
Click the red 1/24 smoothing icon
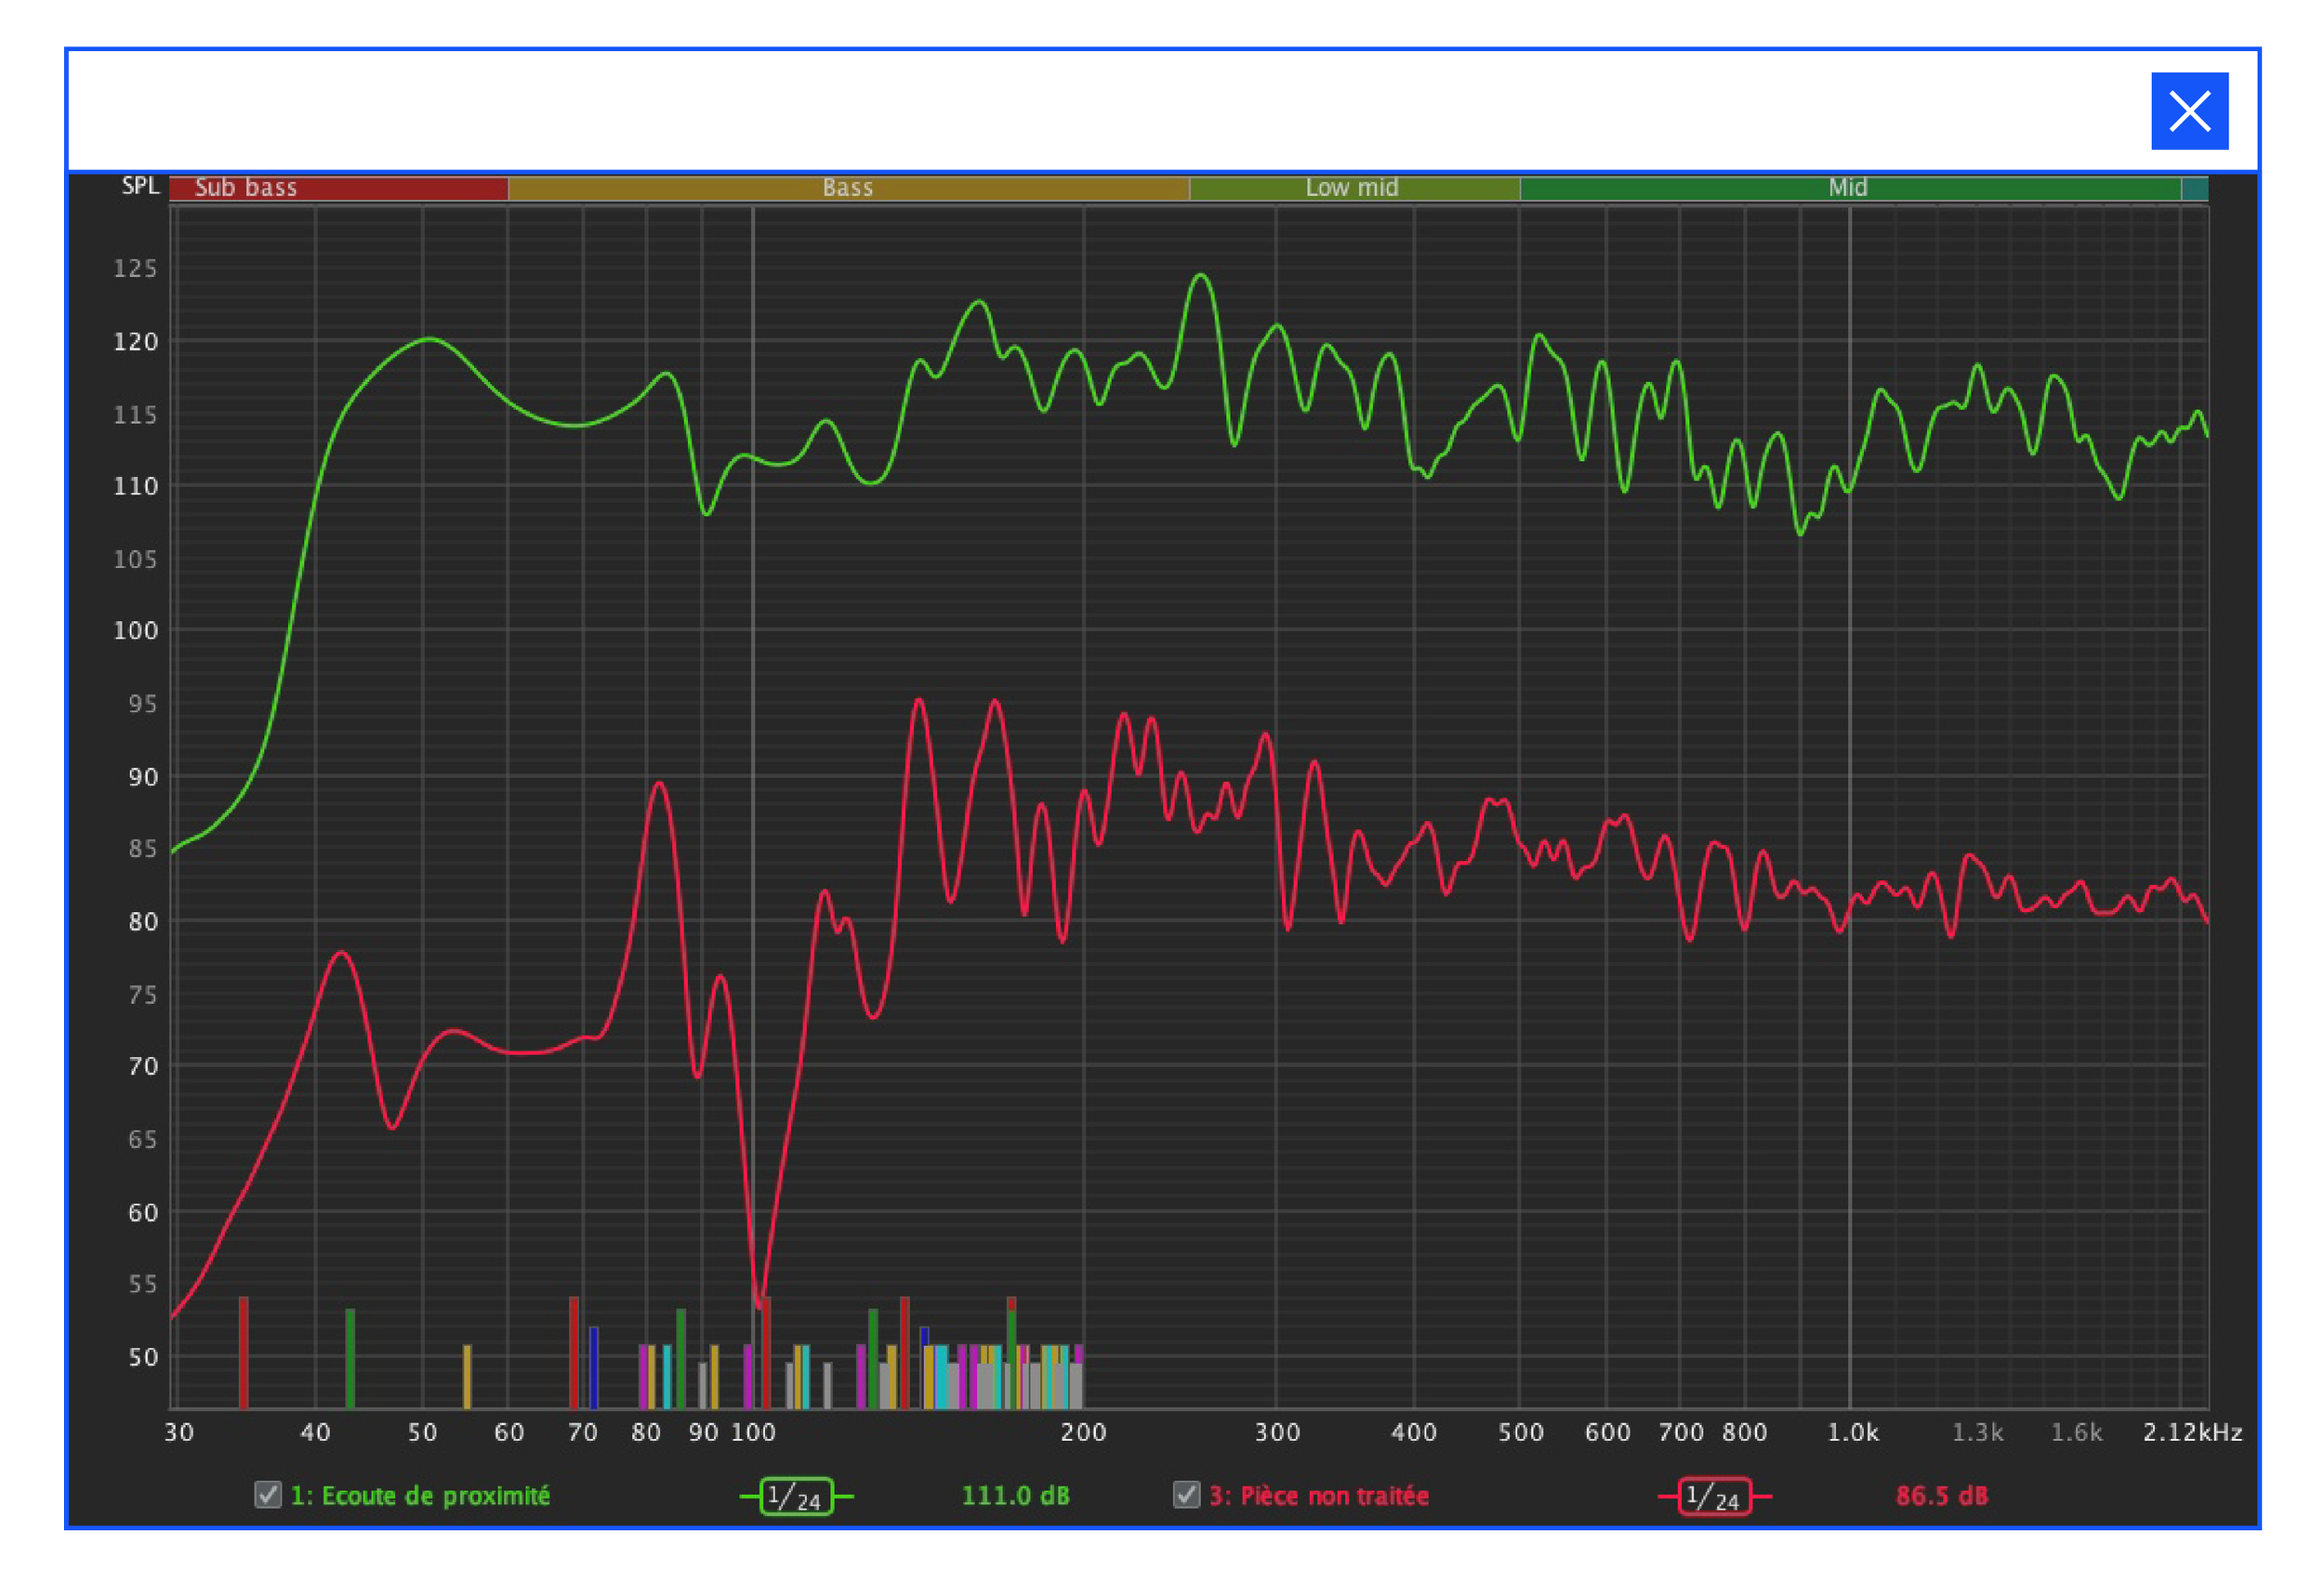coord(1714,1496)
